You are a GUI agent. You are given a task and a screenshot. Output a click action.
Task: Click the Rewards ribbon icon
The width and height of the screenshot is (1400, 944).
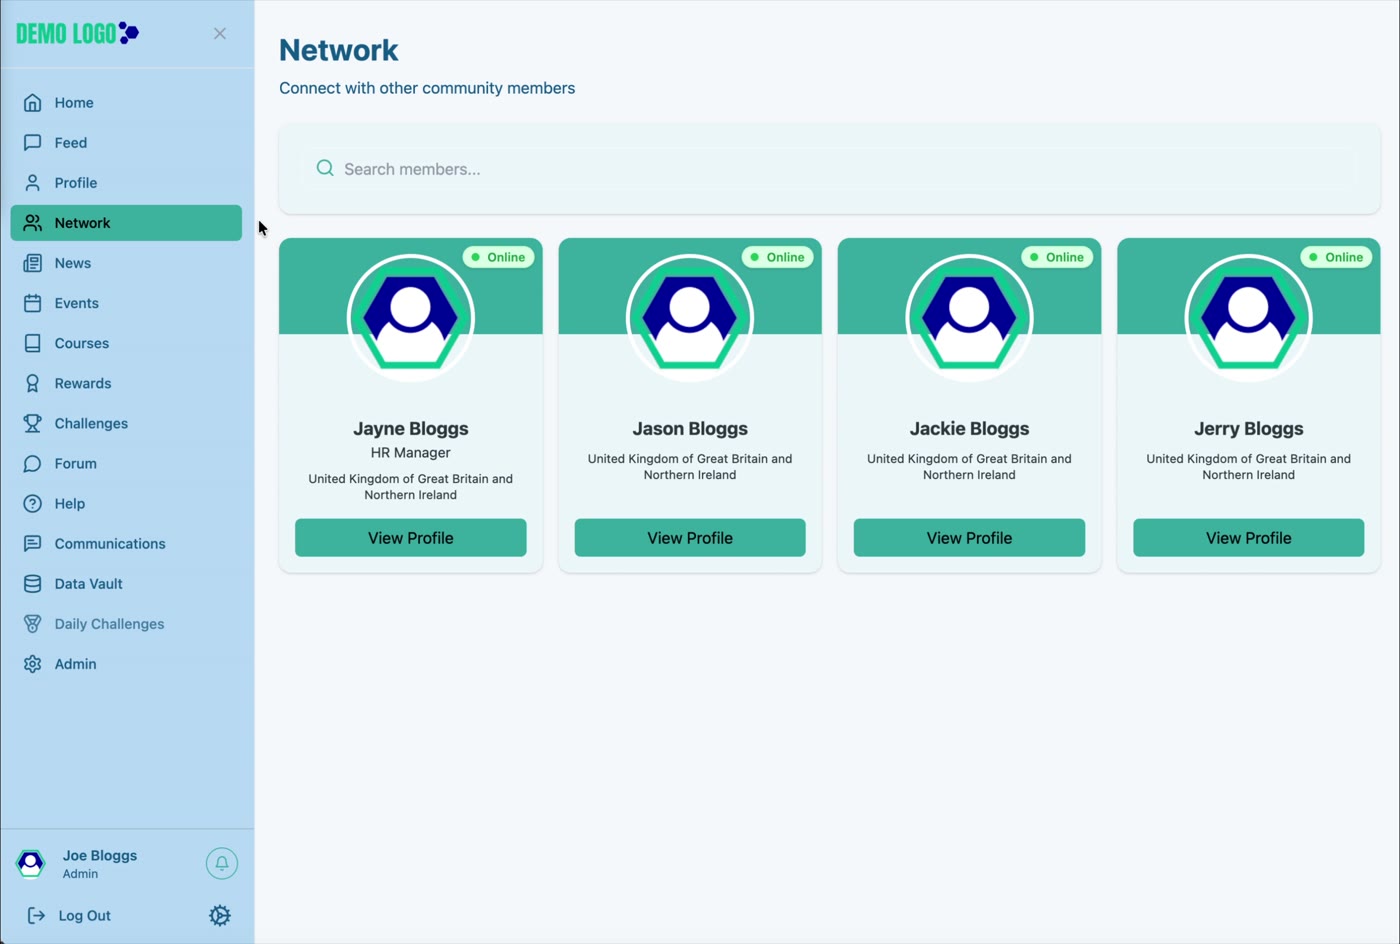click(33, 383)
